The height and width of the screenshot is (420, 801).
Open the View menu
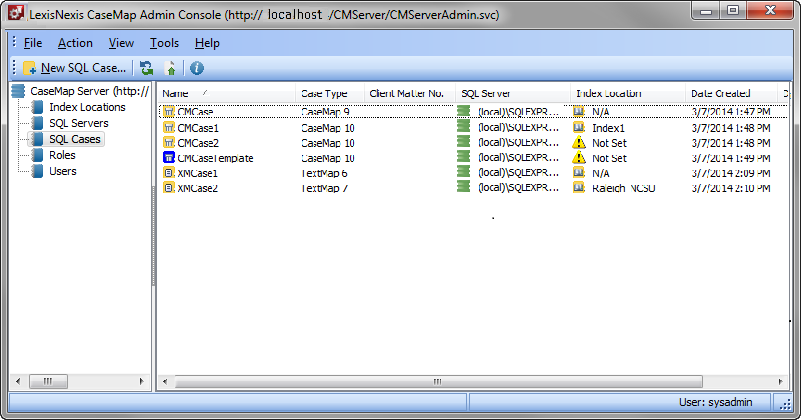pos(121,43)
